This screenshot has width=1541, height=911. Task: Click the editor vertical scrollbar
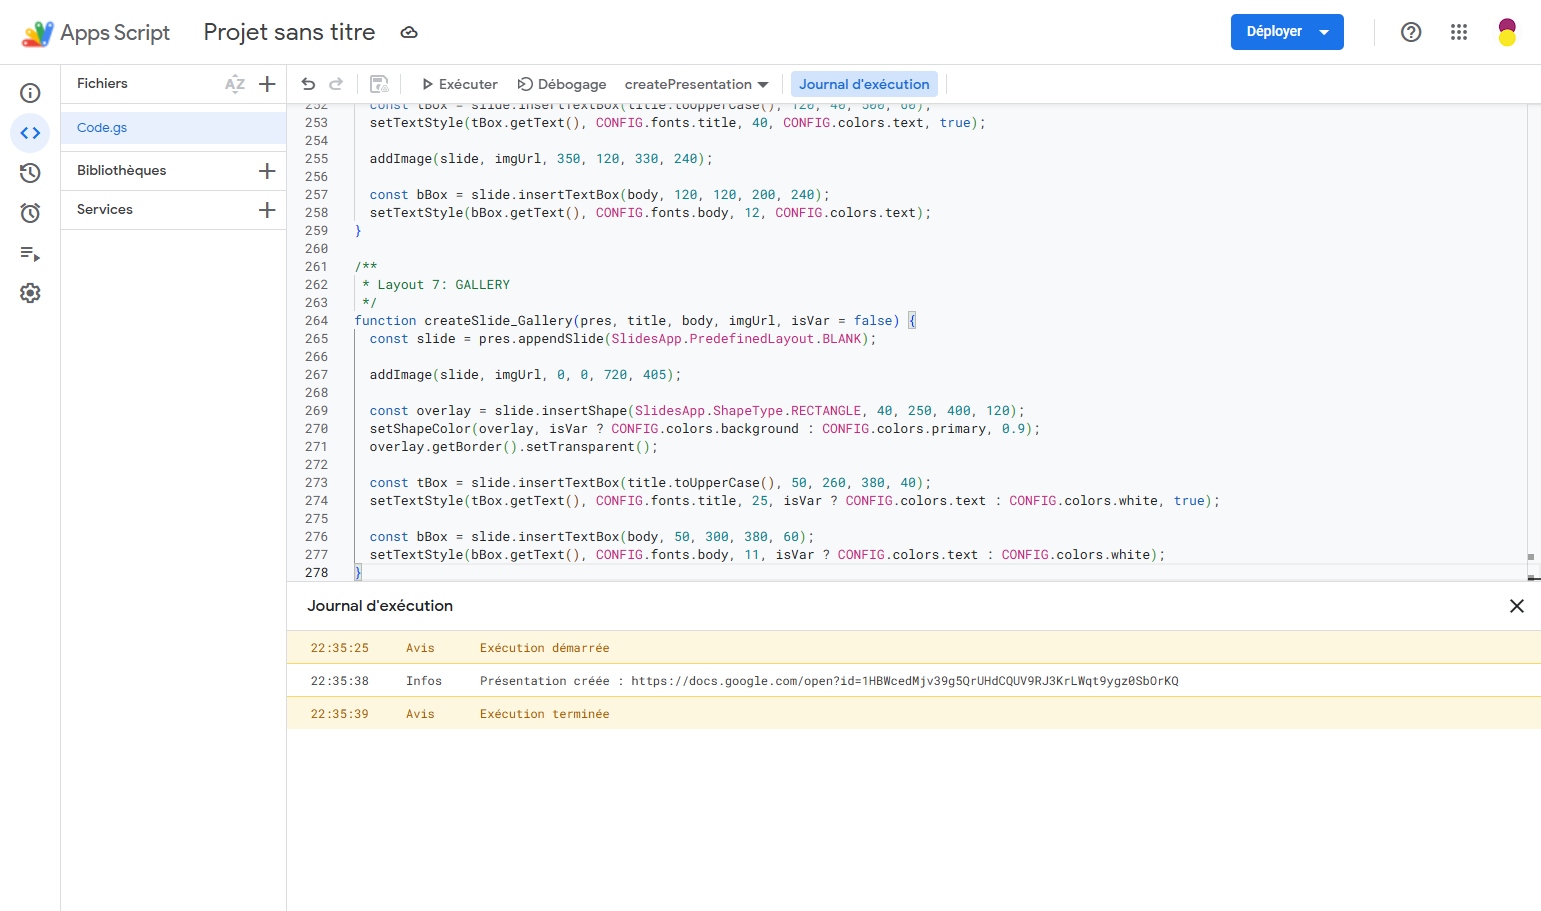point(1533,340)
